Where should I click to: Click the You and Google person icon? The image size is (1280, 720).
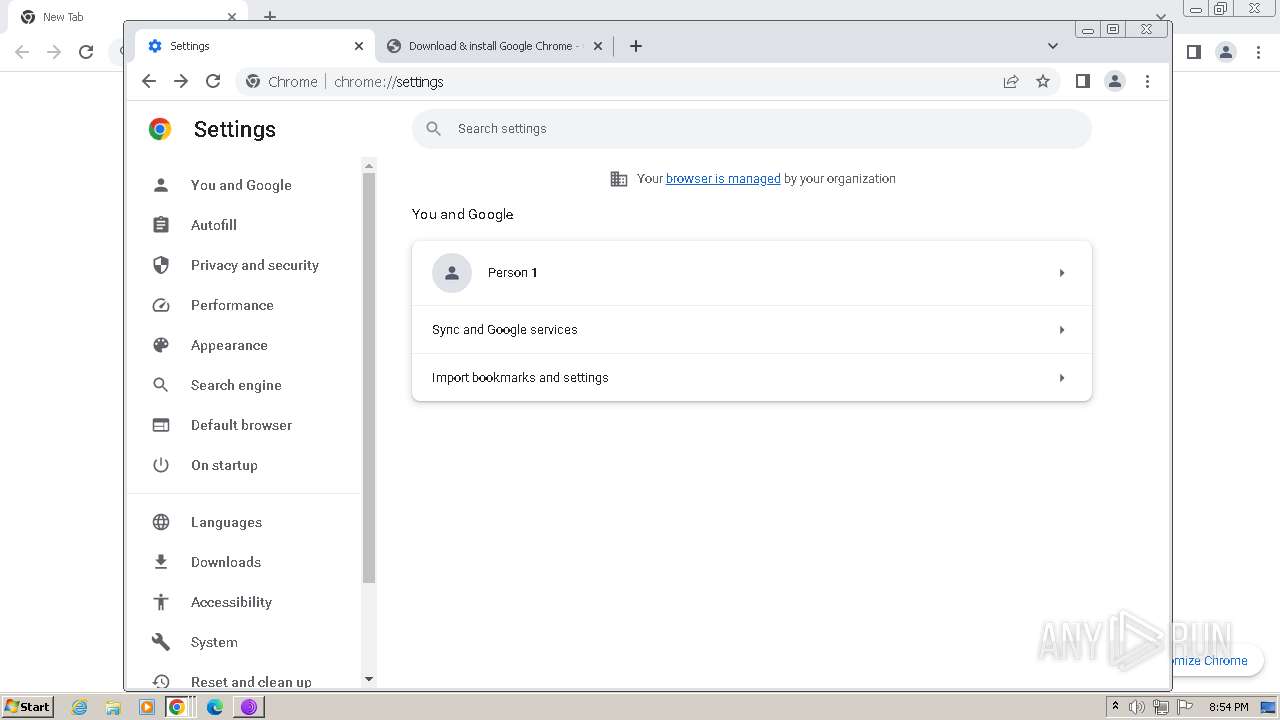(x=160, y=185)
